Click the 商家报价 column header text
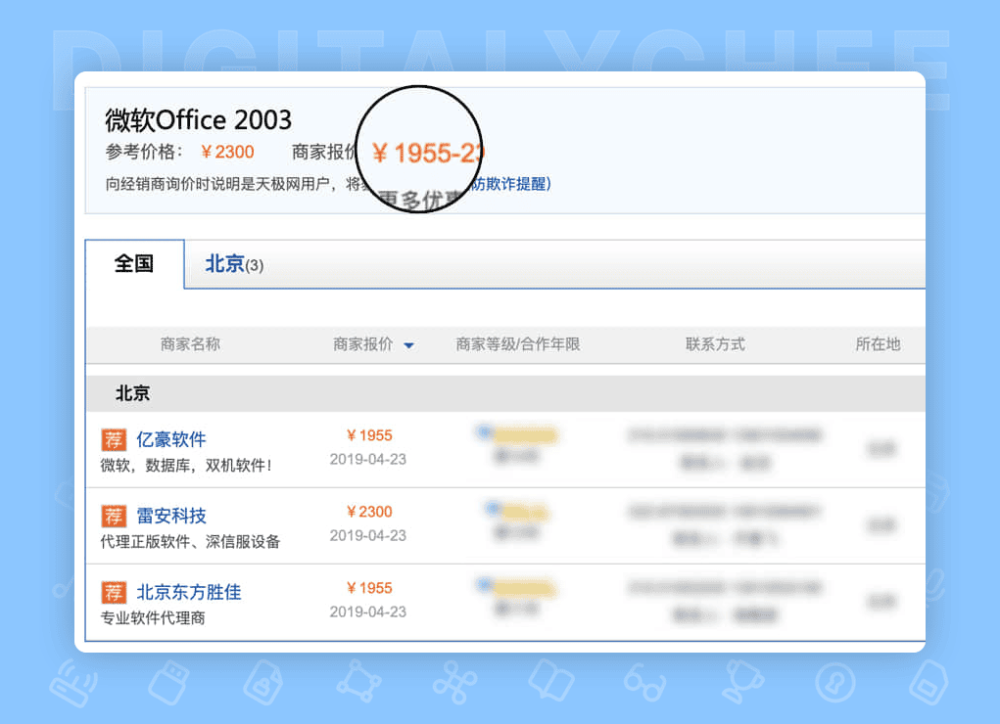 (363, 344)
